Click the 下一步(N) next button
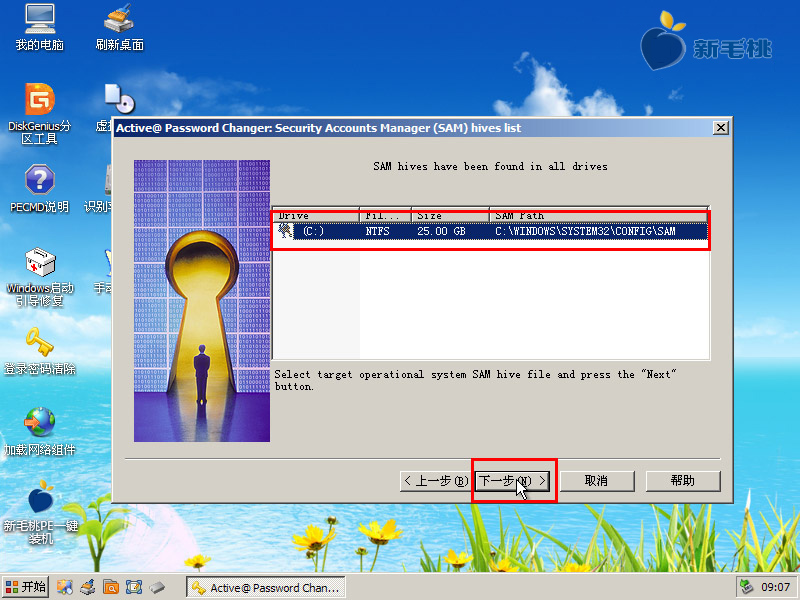 click(512, 481)
